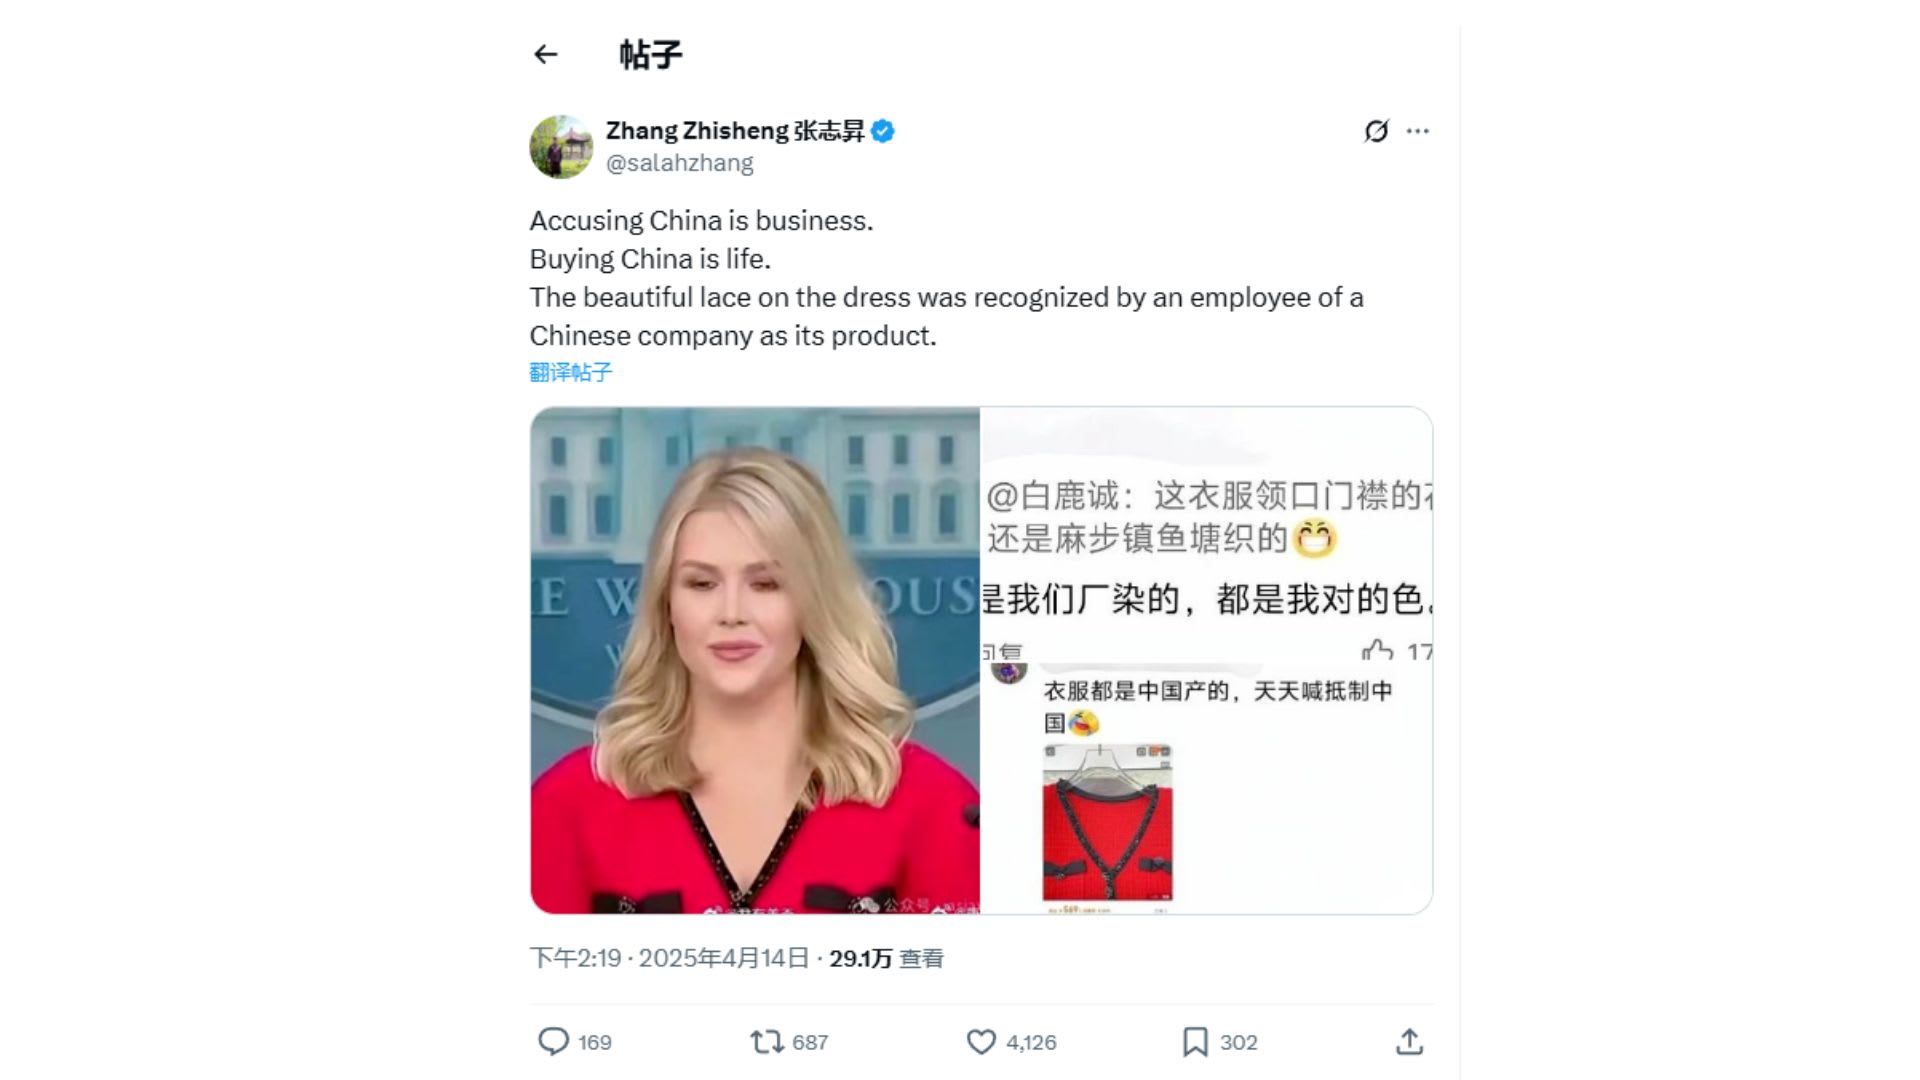Open the Grok explain icon on the post
The height and width of the screenshot is (1080, 1920).
[1376, 131]
